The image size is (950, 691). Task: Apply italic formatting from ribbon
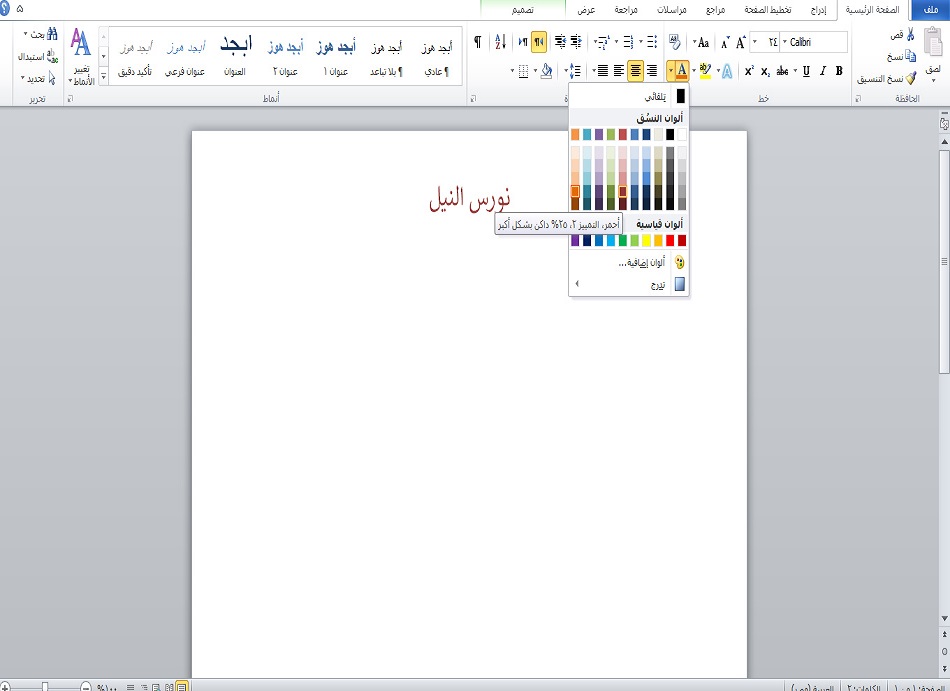coord(821,71)
